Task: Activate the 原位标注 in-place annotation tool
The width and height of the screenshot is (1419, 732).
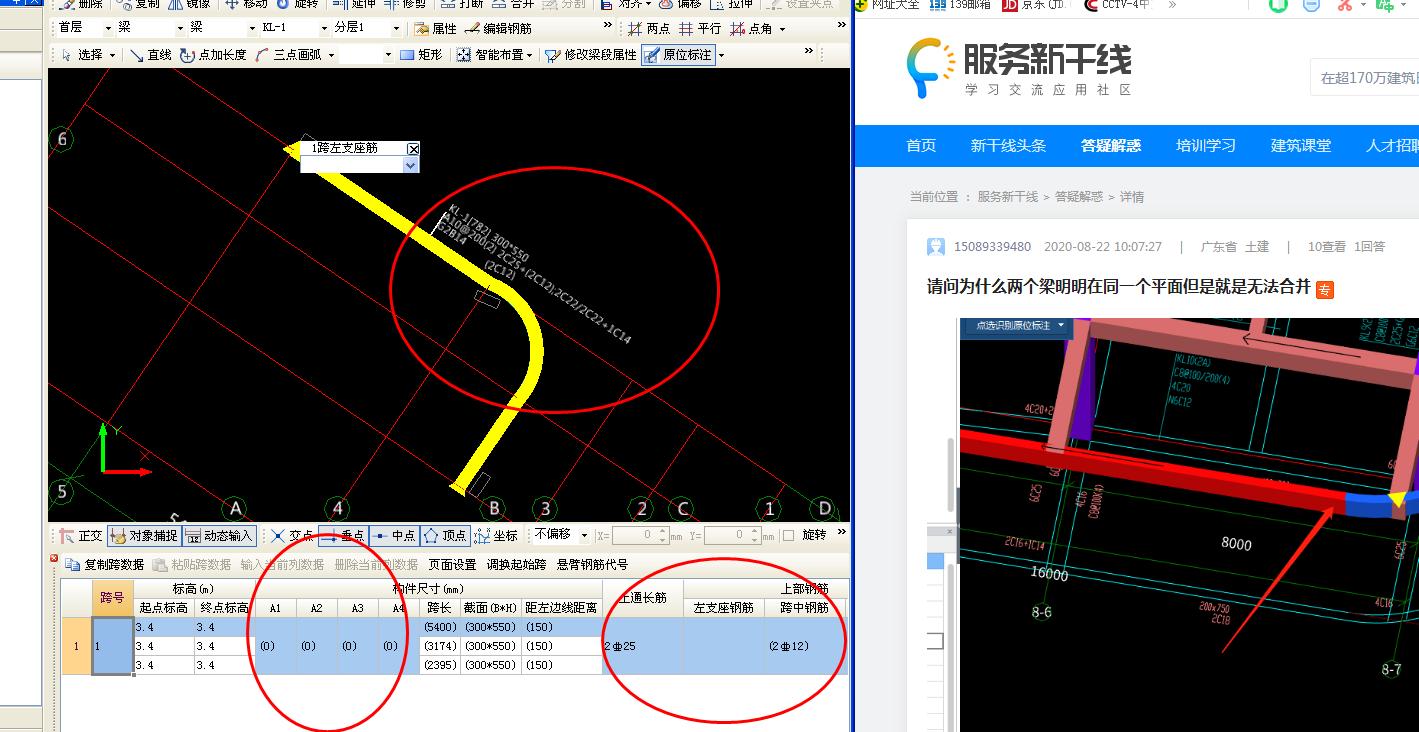Action: pyautogui.click(x=678, y=55)
